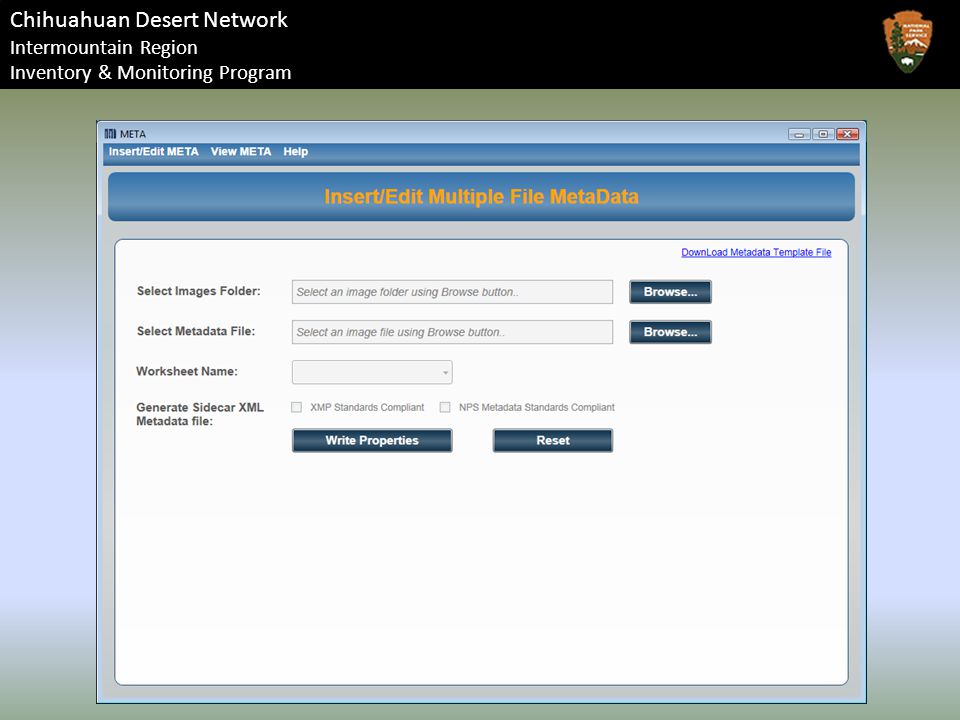
Task: Minimize the META window
Action: [799, 134]
